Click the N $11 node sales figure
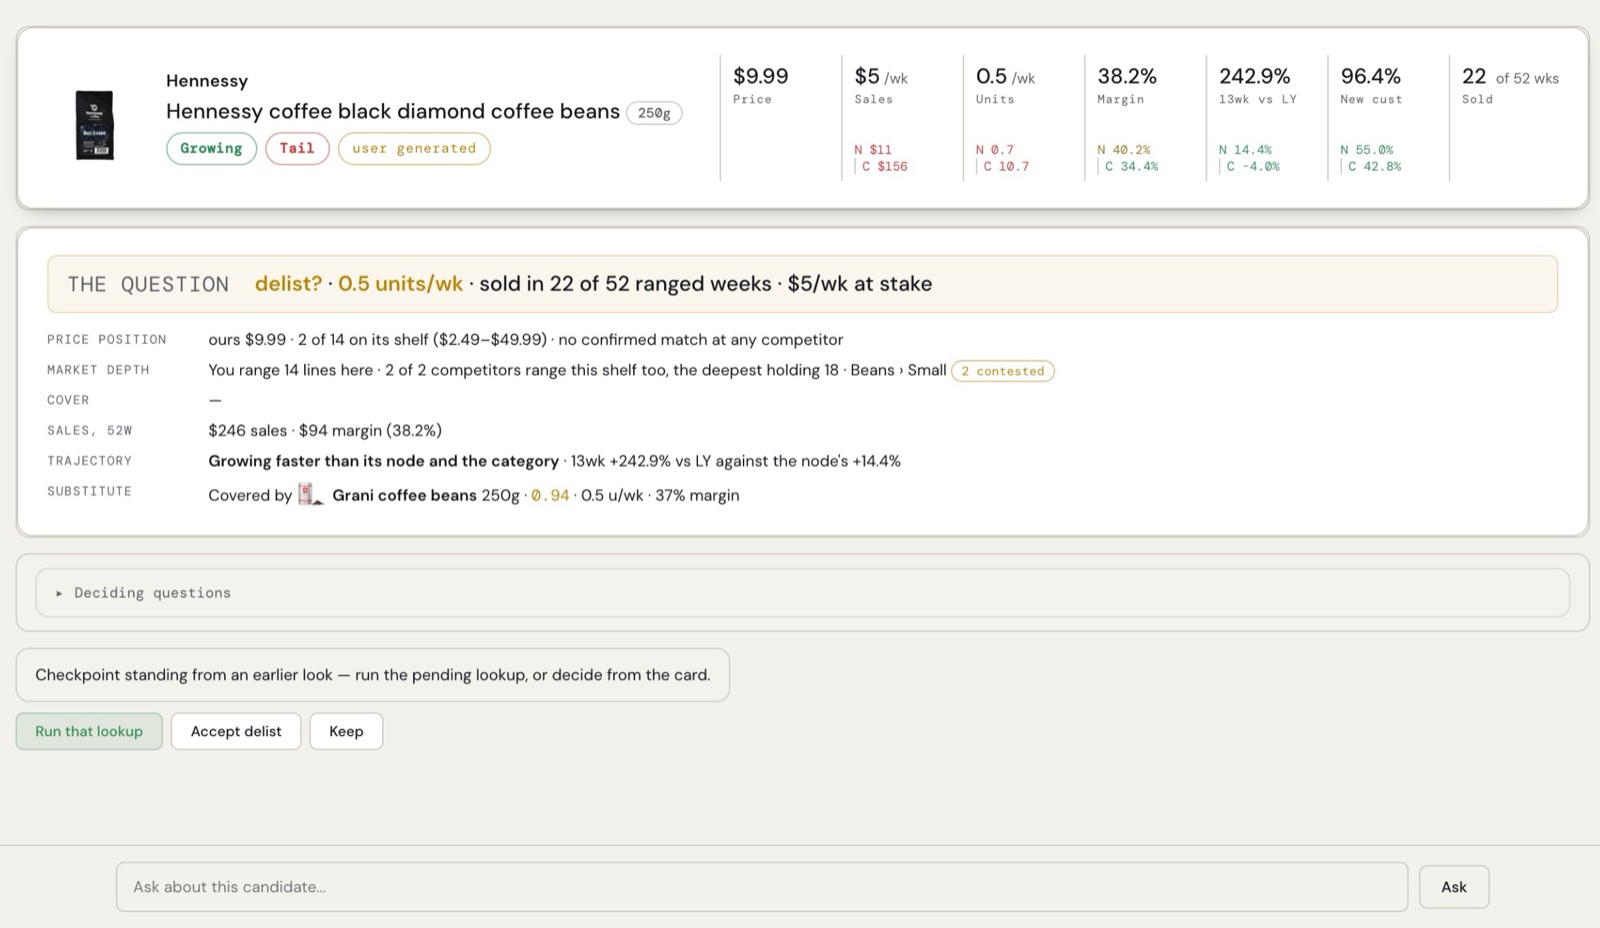1600x928 pixels. (873, 149)
